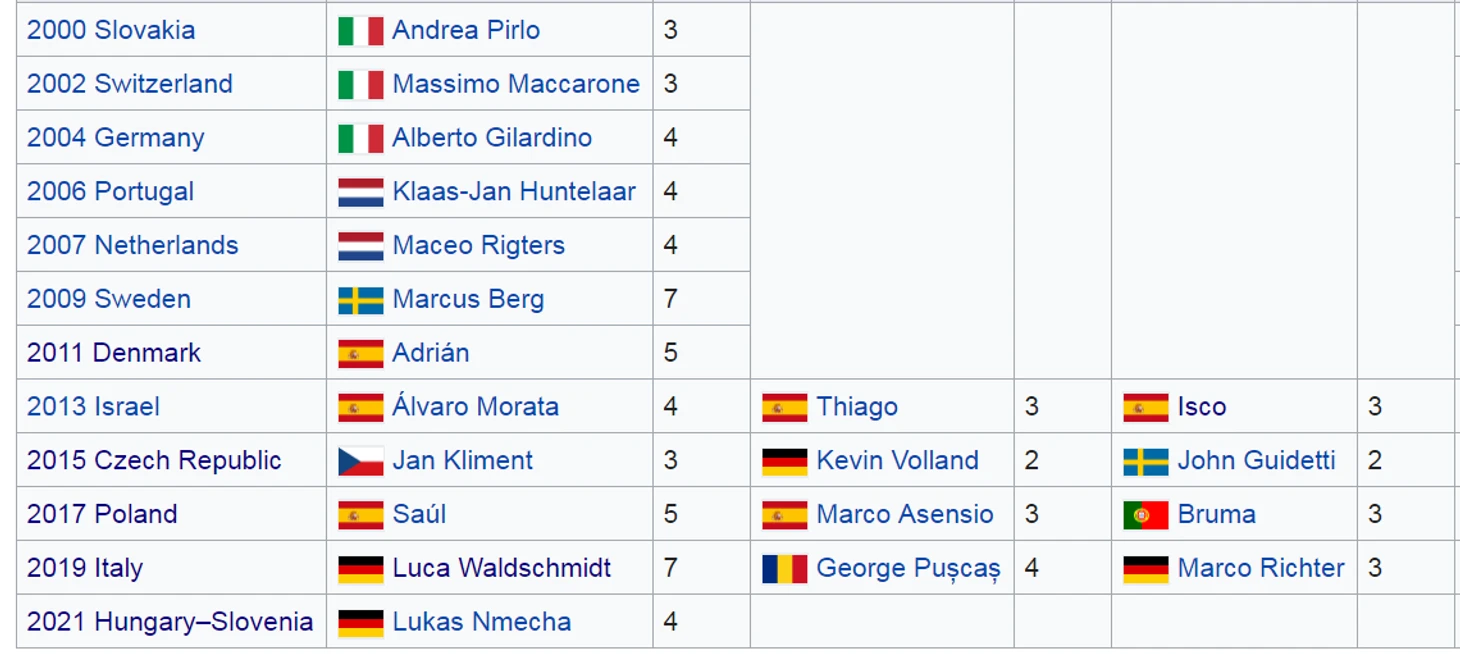Follow the Marco Asensio link
Screen dimensions: 1460x654
[x=905, y=514]
